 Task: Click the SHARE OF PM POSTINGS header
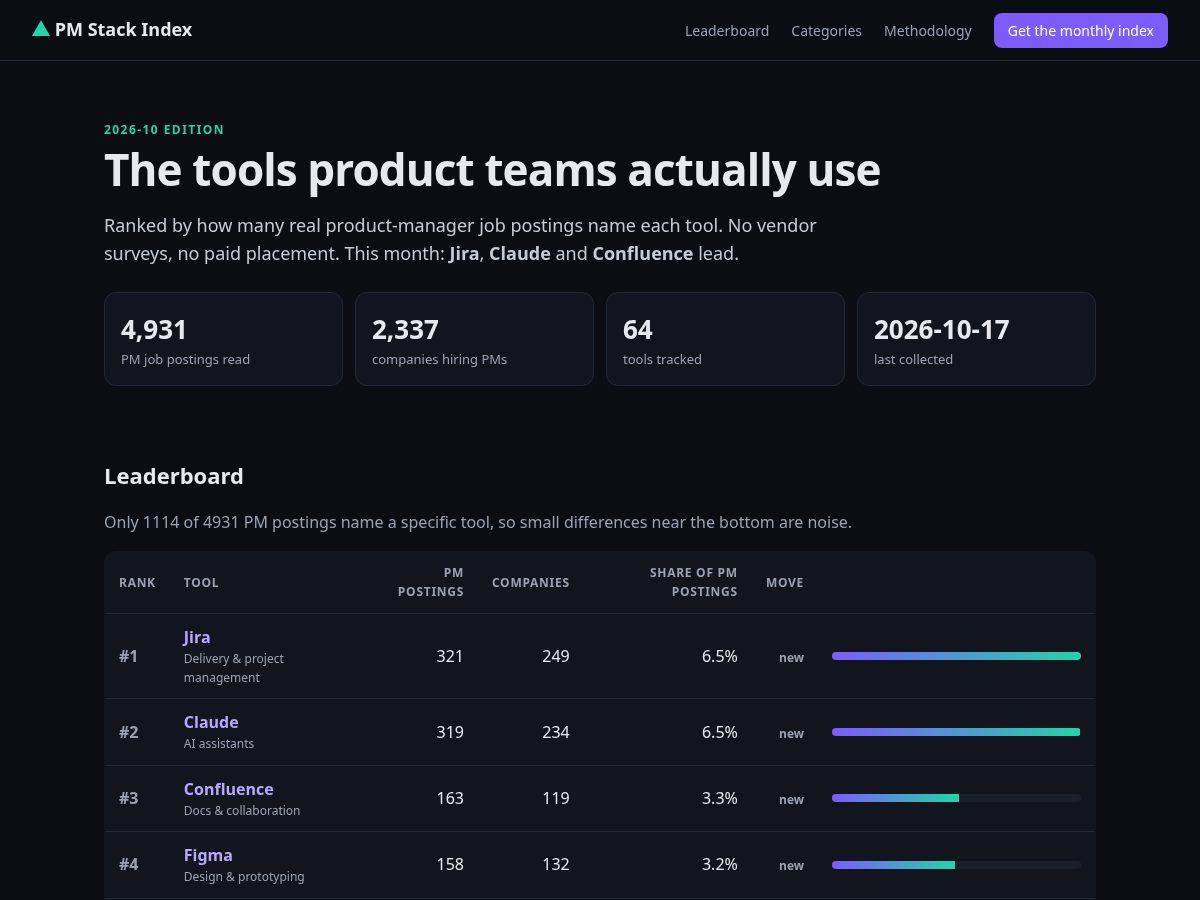coord(694,582)
